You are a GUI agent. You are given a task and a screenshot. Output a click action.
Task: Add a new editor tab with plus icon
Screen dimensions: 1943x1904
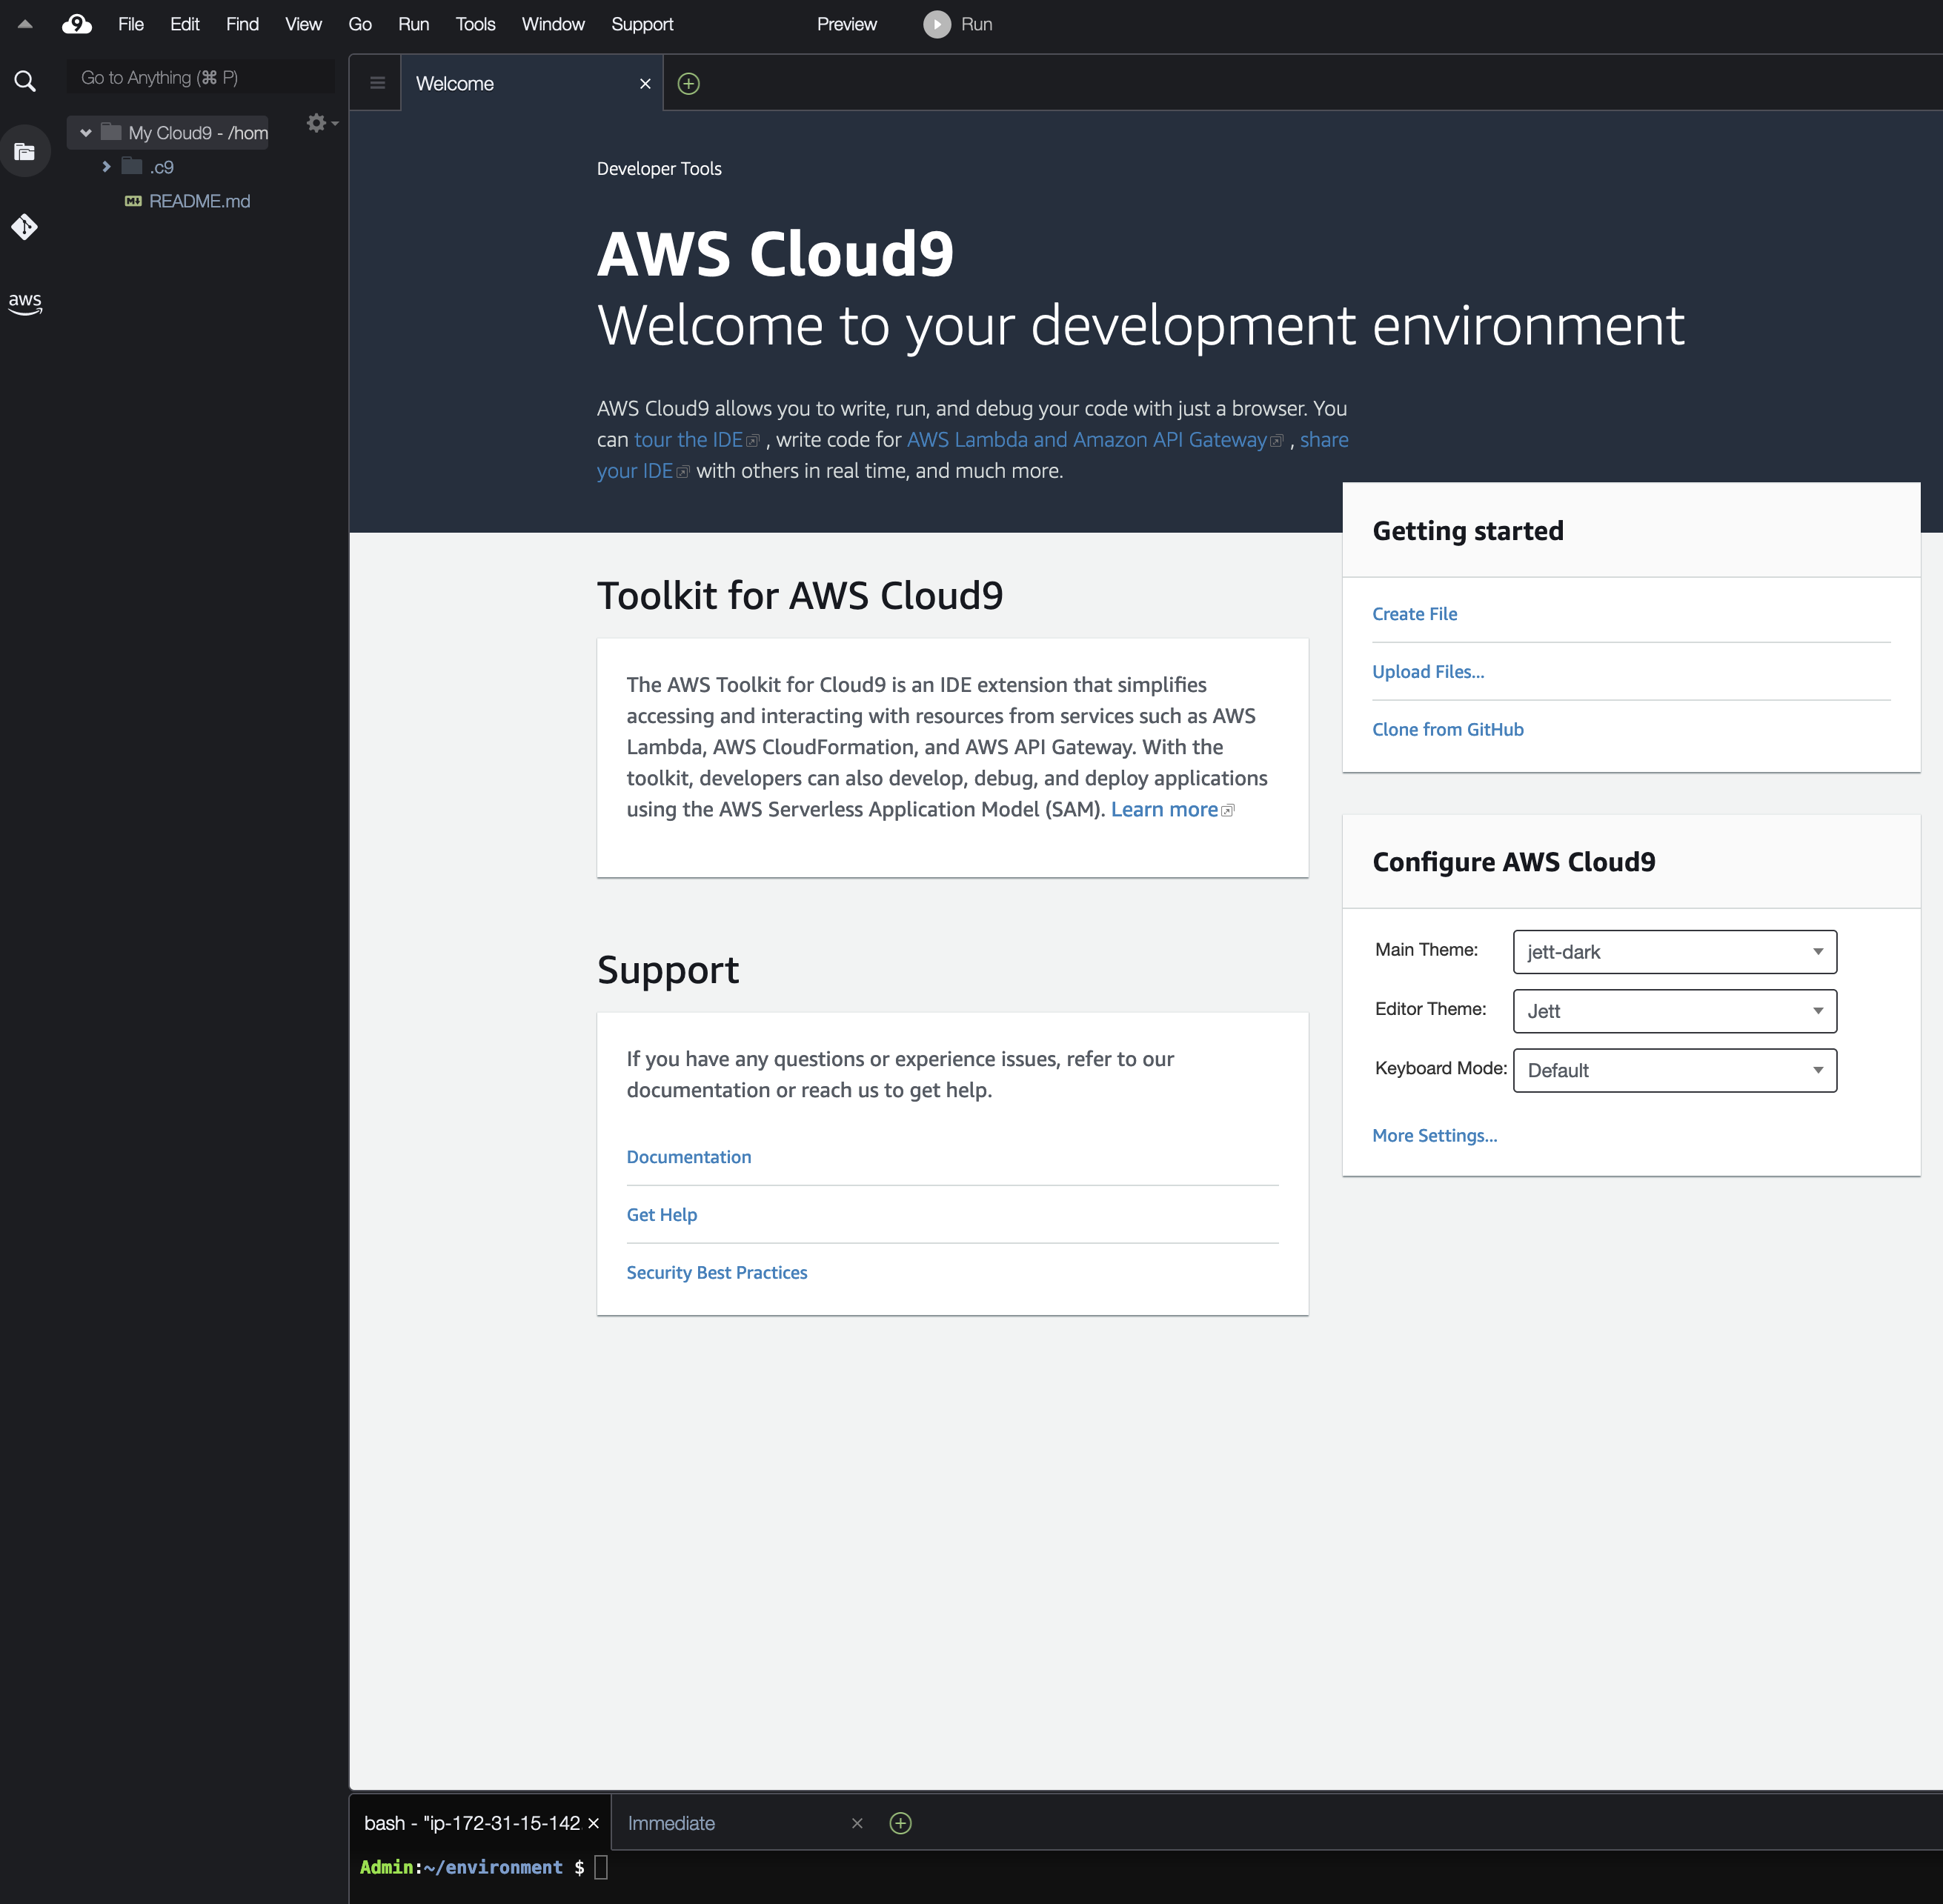[688, 84]
